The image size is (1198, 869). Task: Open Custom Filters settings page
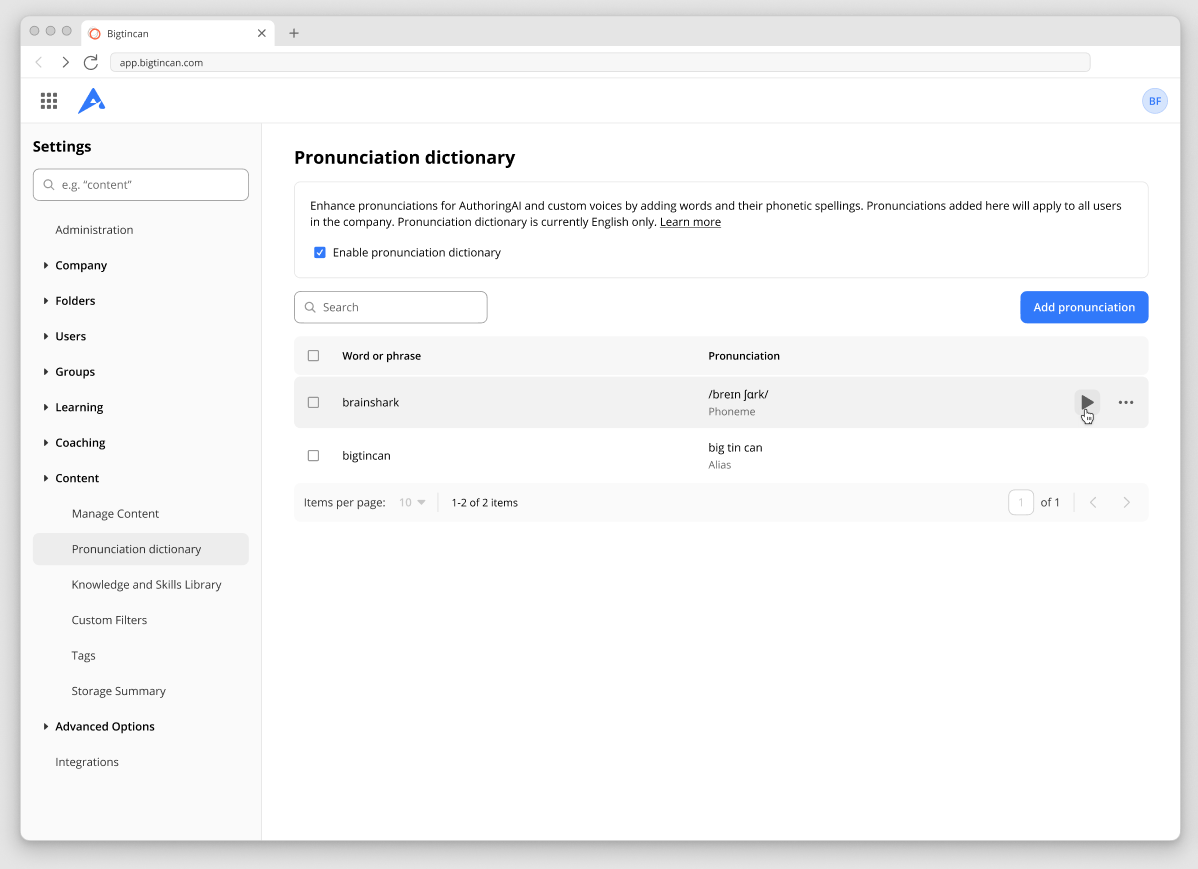coord(109,620)
